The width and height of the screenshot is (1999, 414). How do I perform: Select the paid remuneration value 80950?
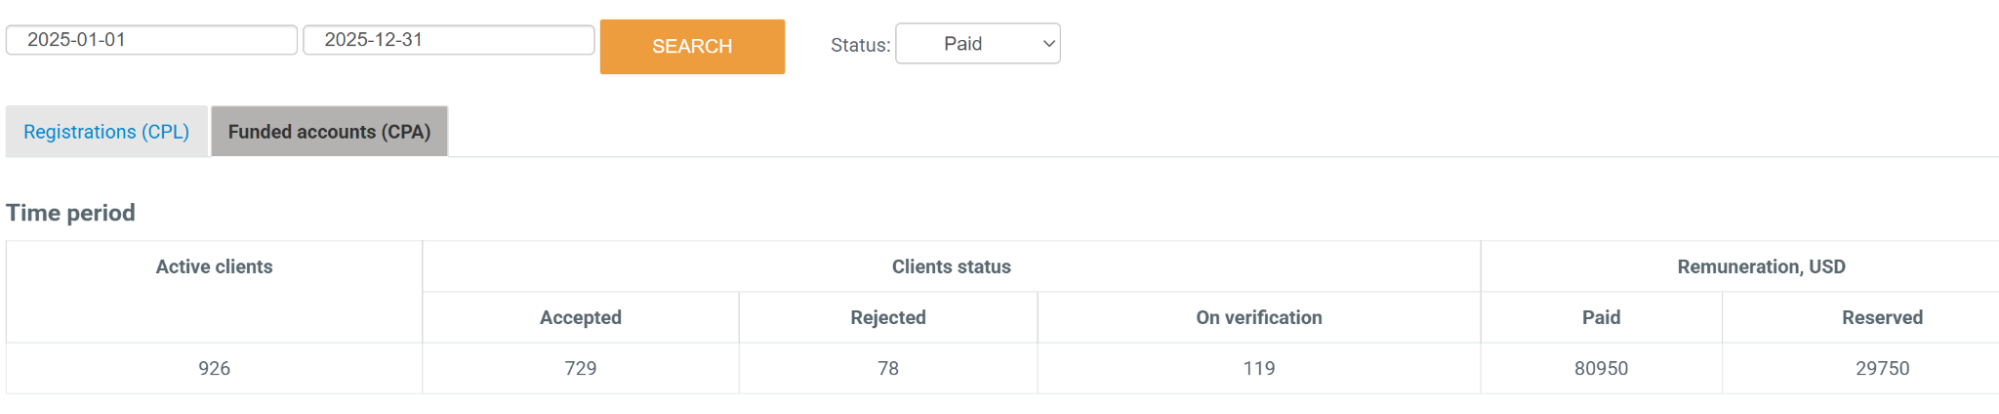click(x=1600, y=369)
